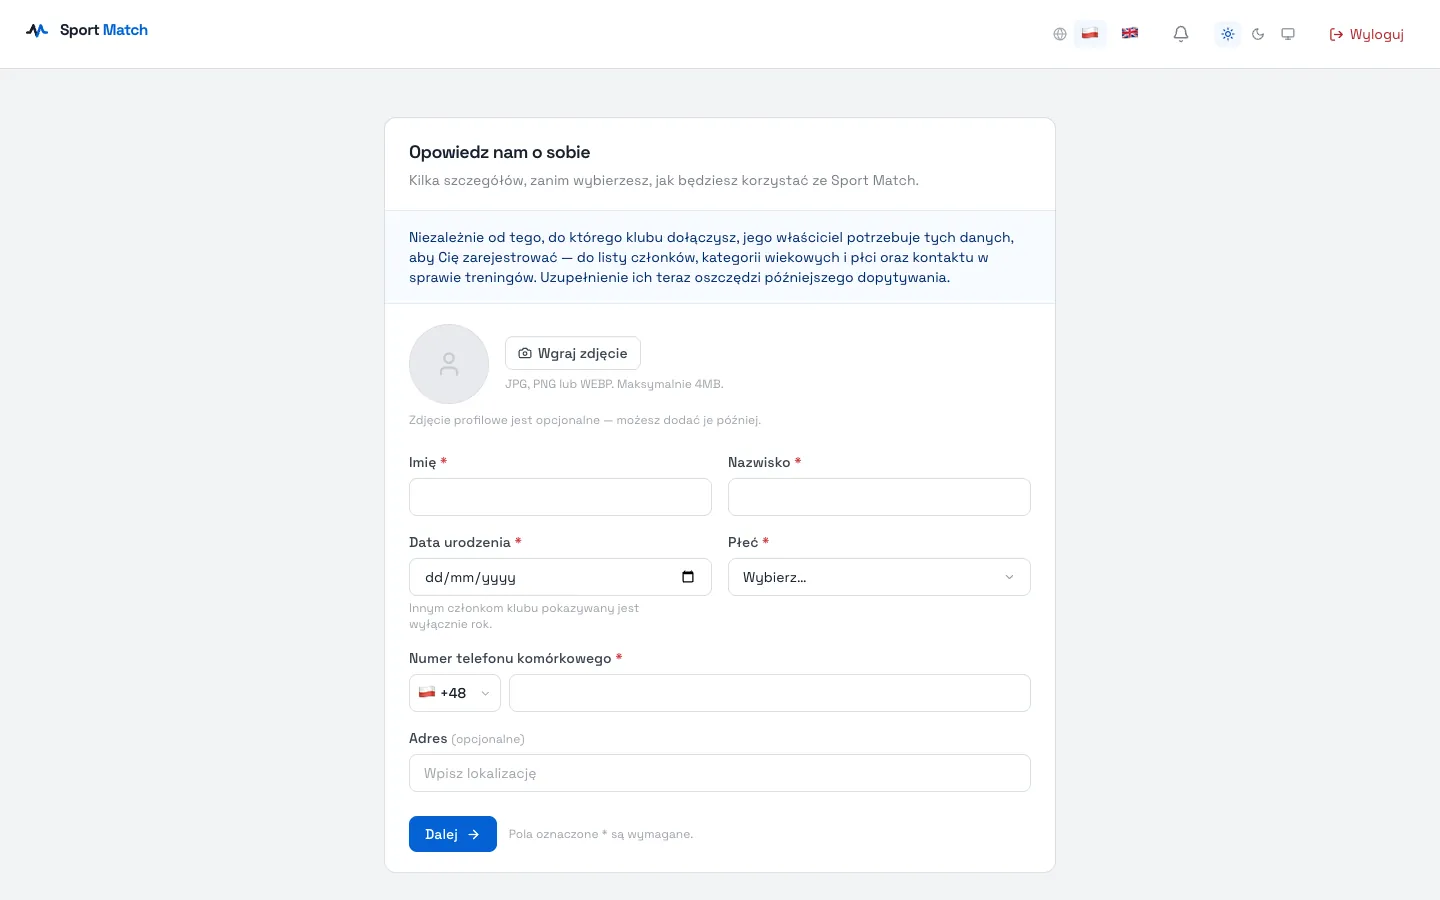Click the 'JPG, PNG lub WEBP' hint
This screenshot has width=1440, height=900.
click(614, 384)
